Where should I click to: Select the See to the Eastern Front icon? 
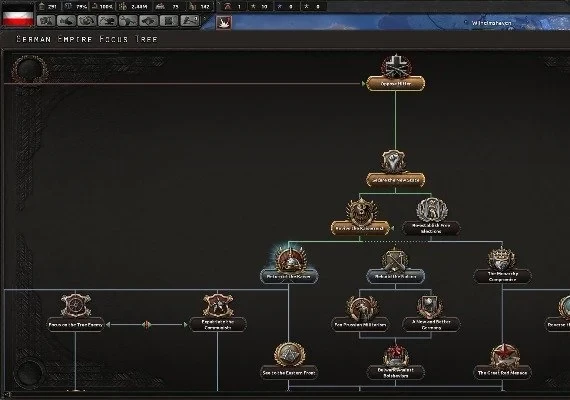tap(289, 354)
